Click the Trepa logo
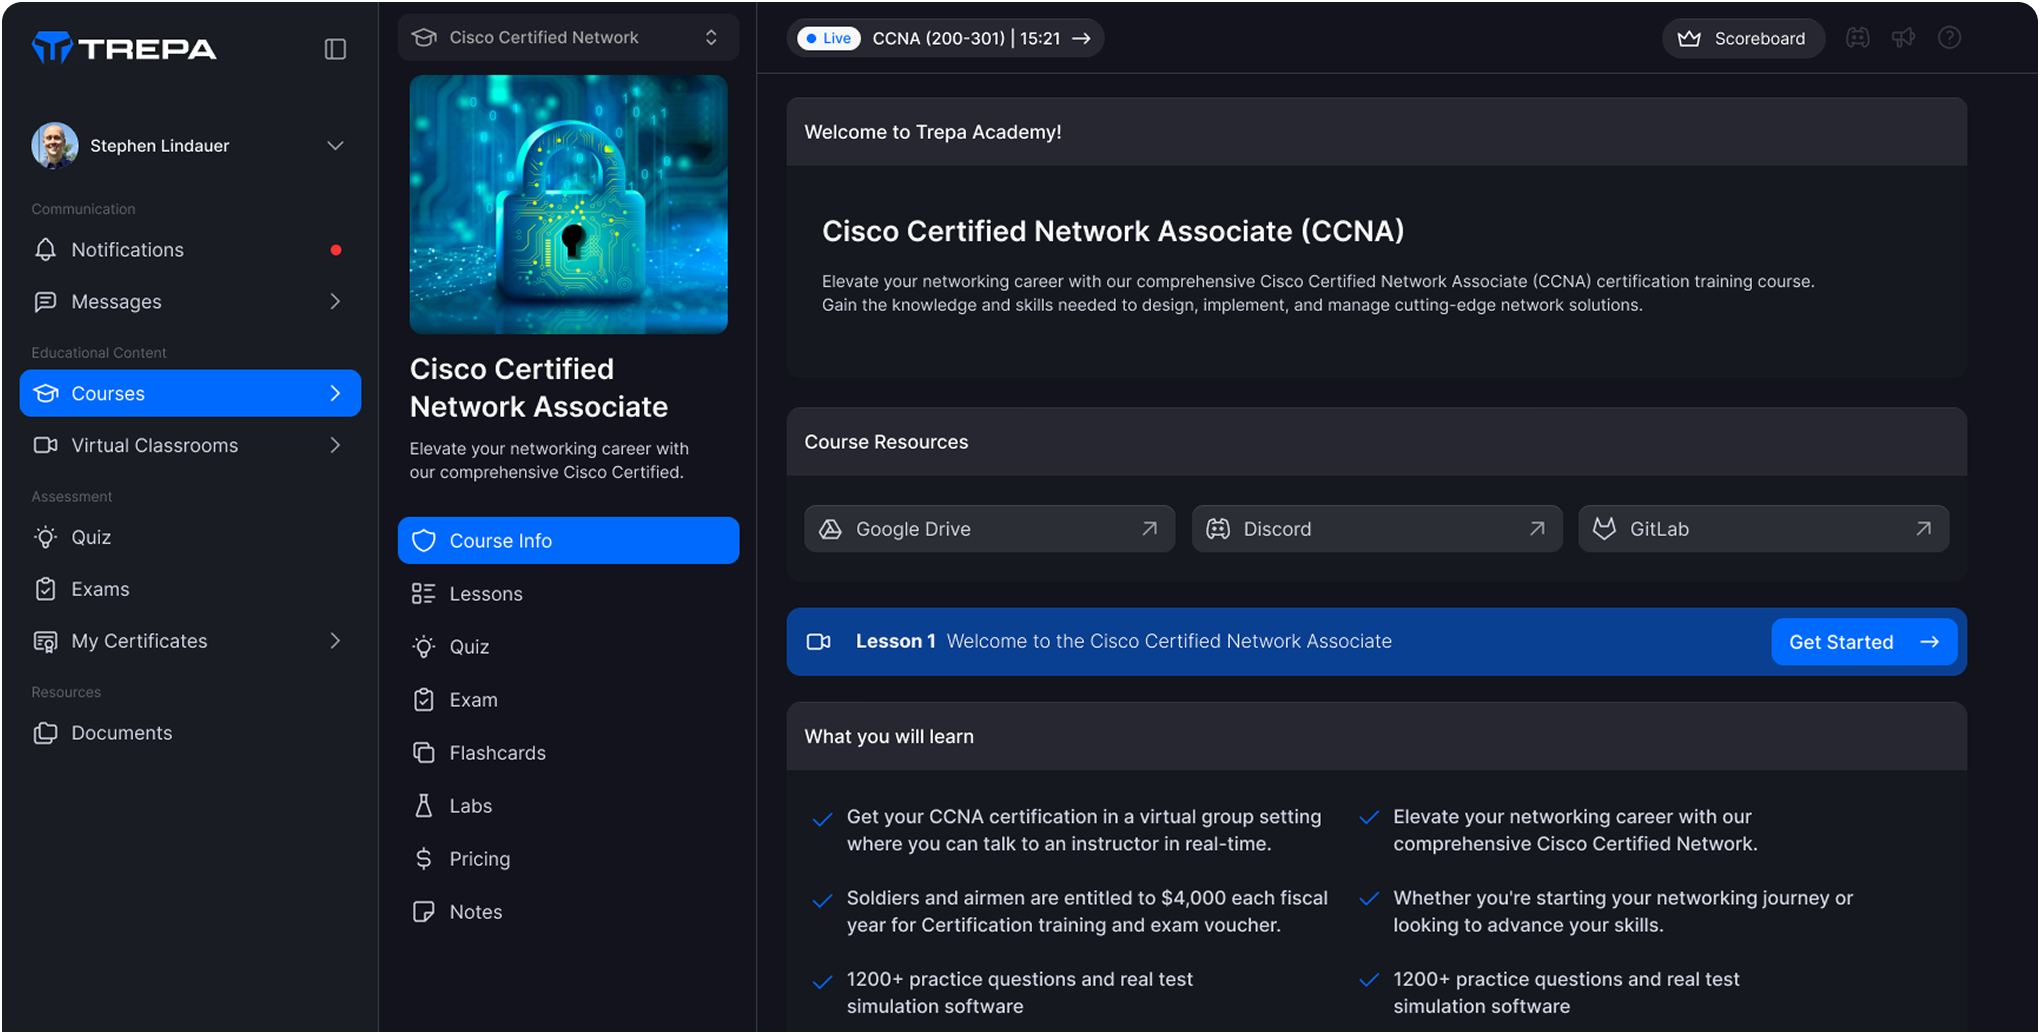Viewport: 2040px width, 1034px height. (x=124, y=48)
